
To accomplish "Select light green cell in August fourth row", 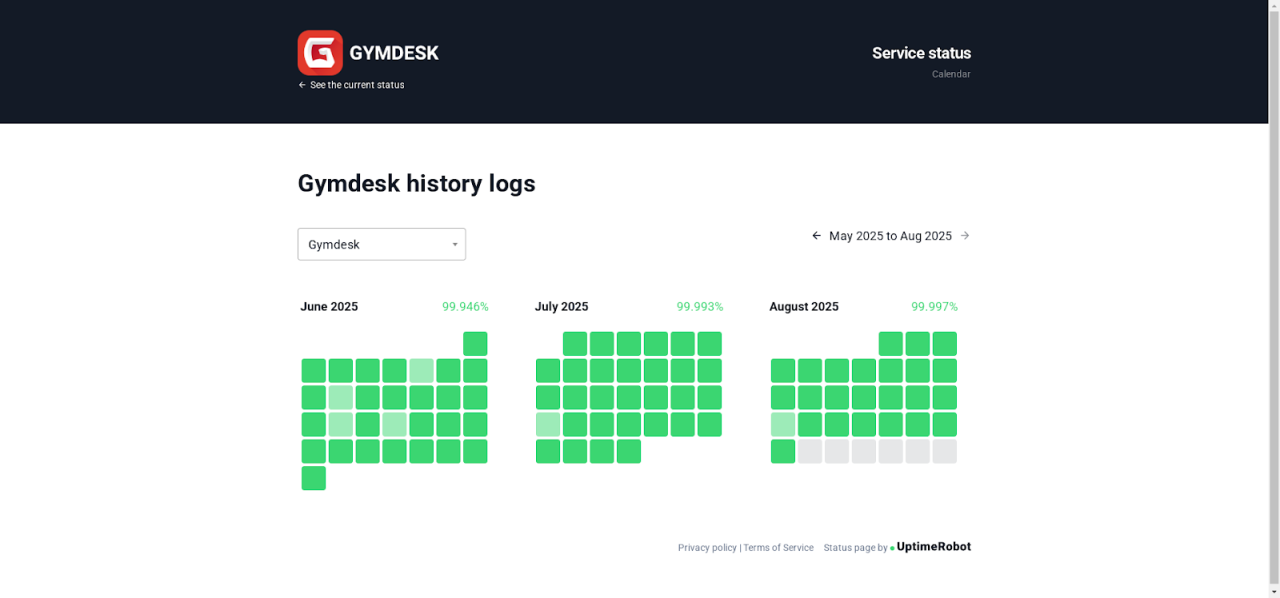I will pos(783,424).
